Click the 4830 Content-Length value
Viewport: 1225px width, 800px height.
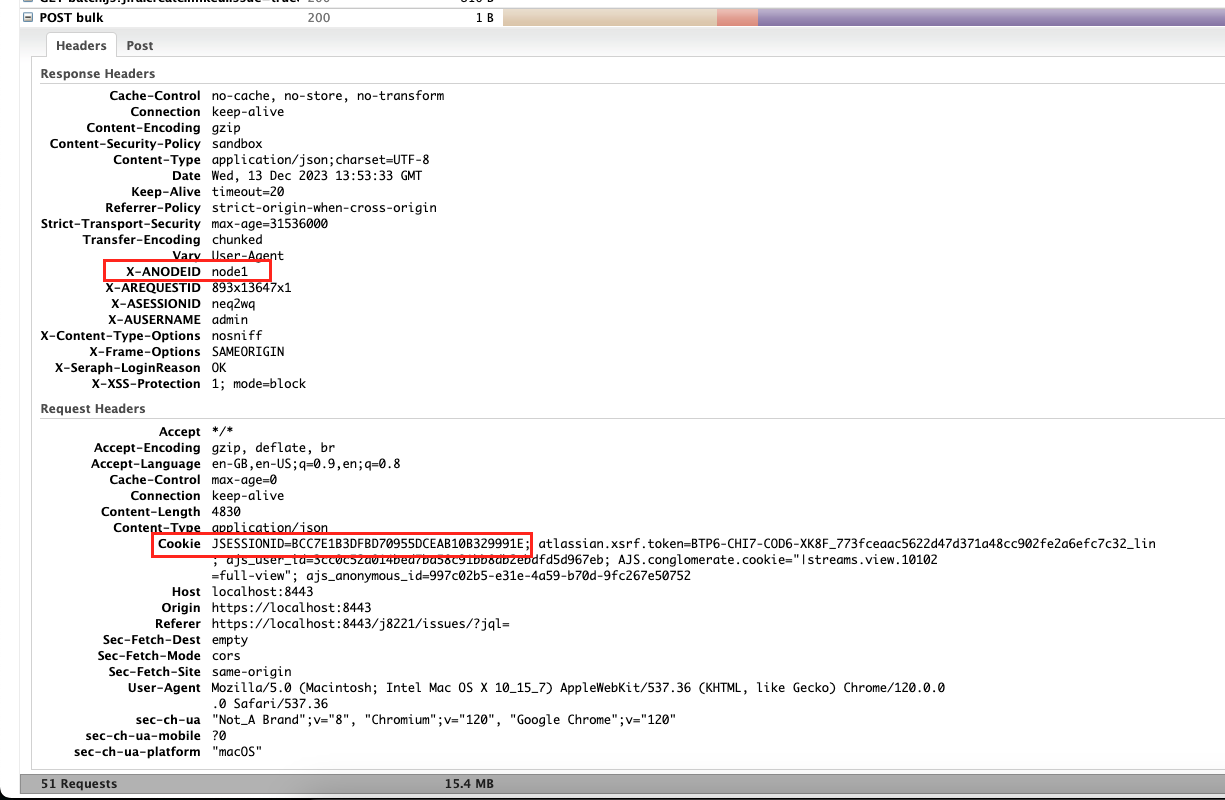click(226, 512)
